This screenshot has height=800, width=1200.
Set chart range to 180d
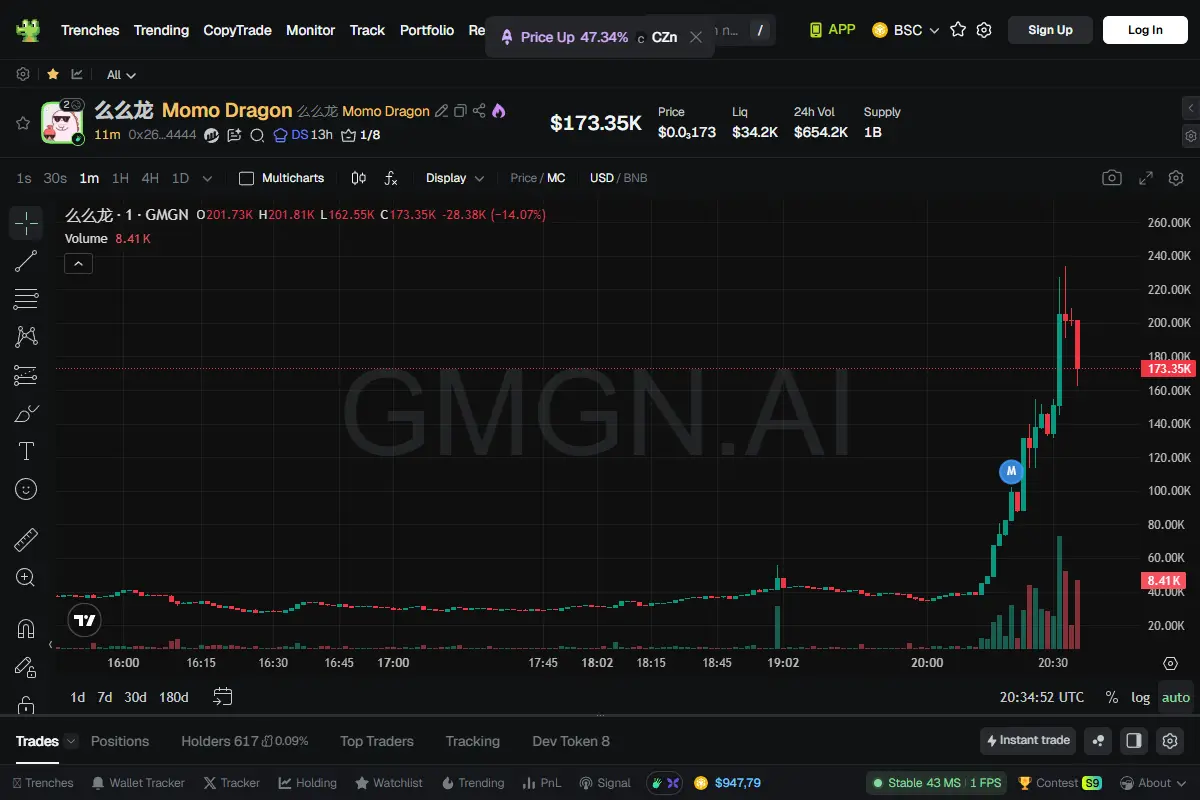(174, 697)
